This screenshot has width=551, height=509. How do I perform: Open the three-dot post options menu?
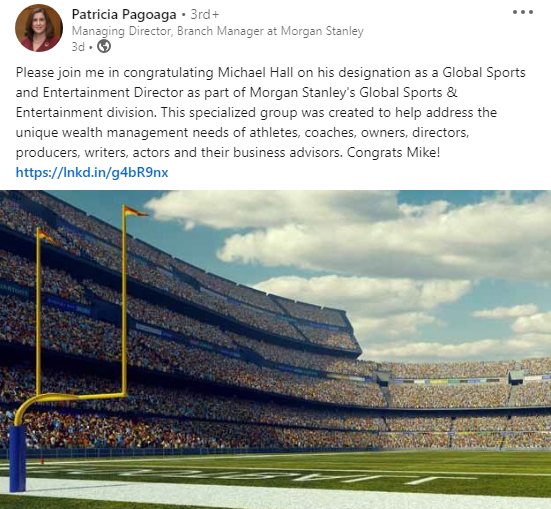[523, 12]
